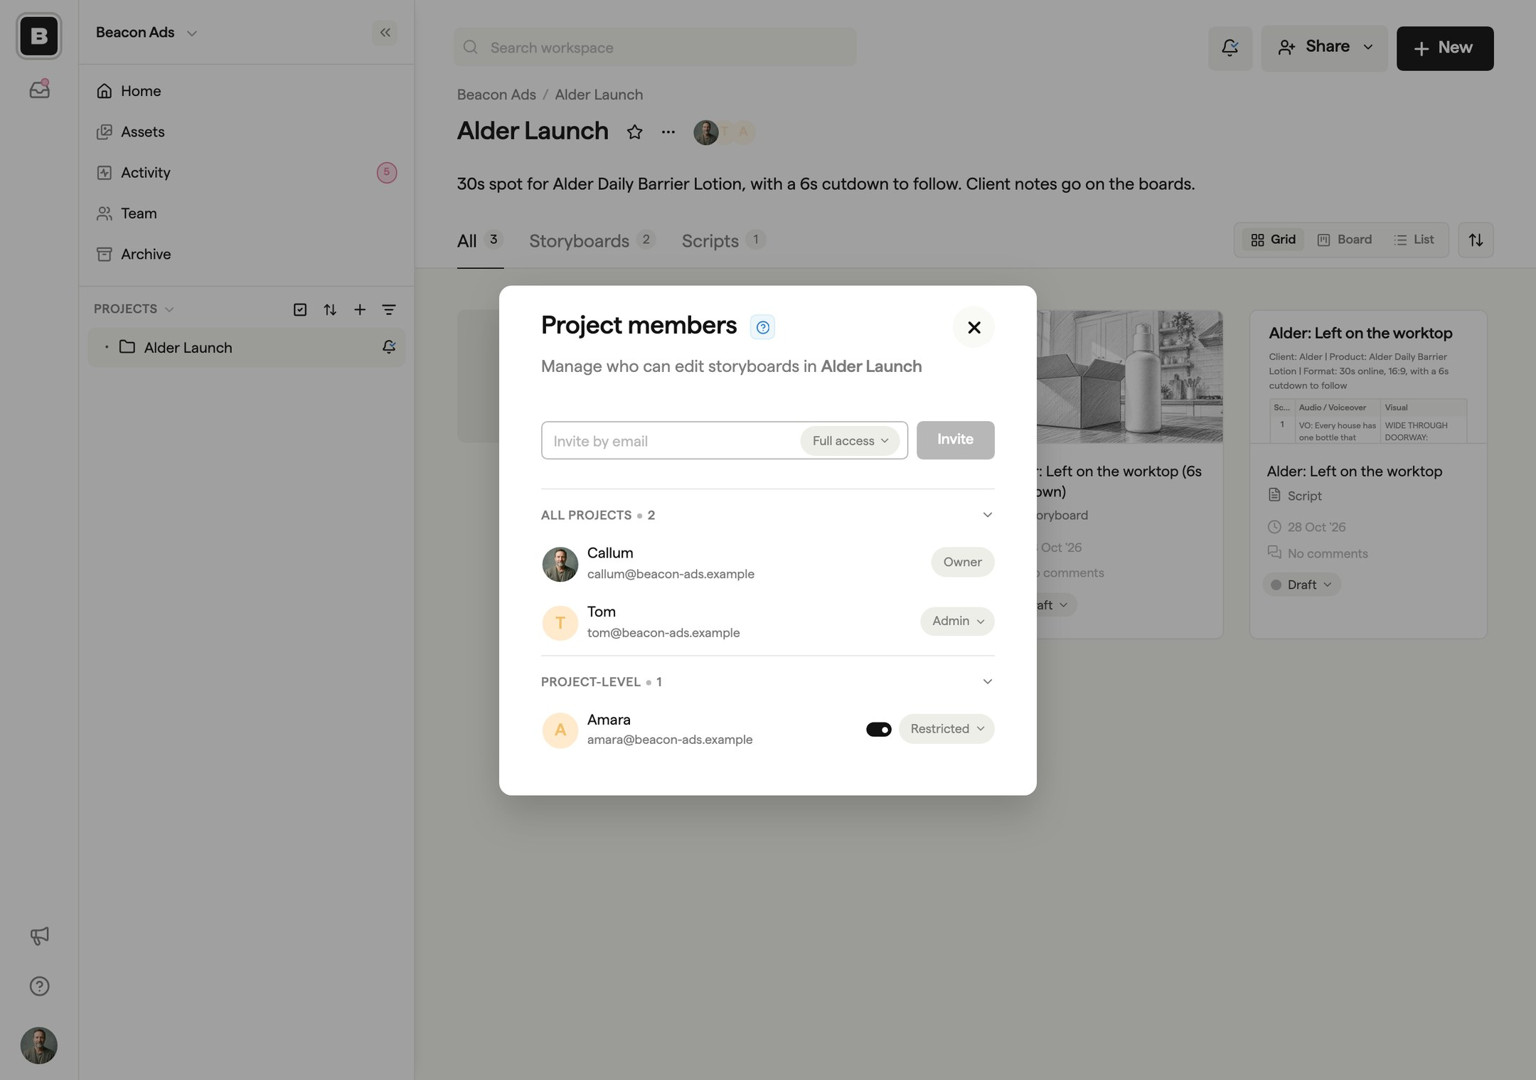The height and width of the screenshot is (1080, 1536).
Task: Go to Home in sidebar
Action: (x=246, y=91)
